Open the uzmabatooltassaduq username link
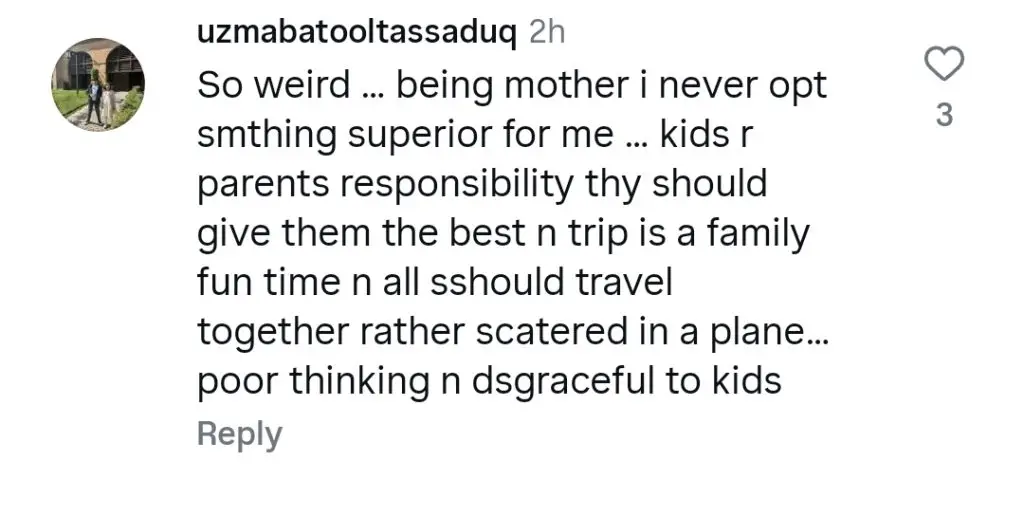Viewport: 1024px width, 516px height. pos(357,33)
